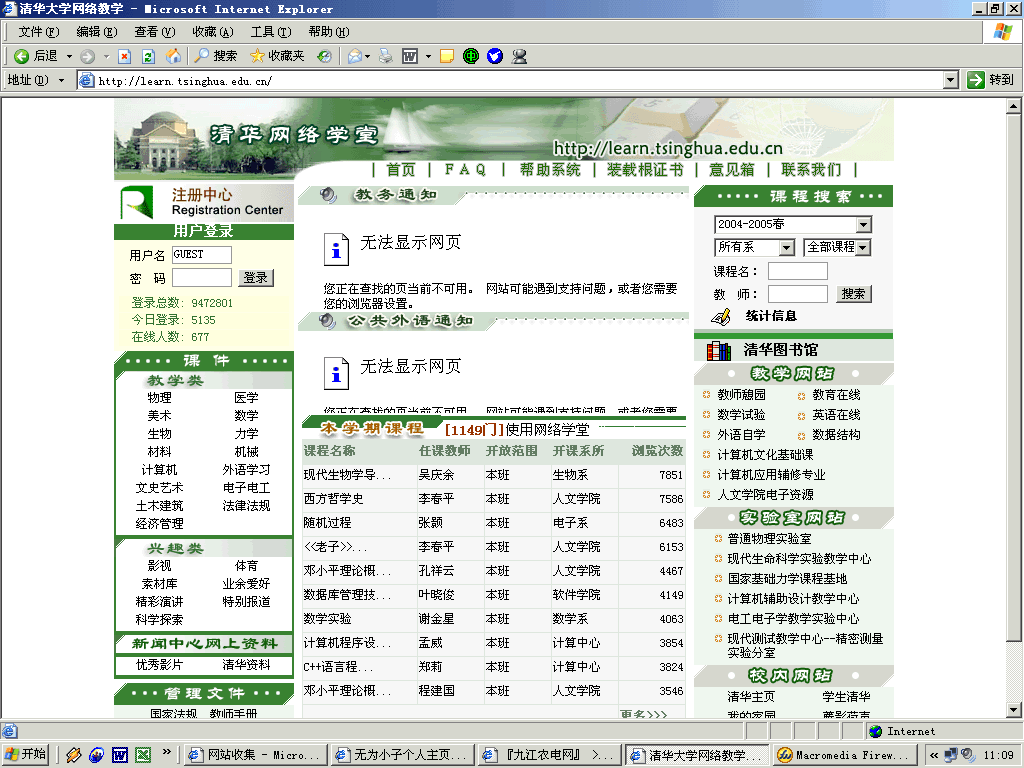Click the Forward arrow icon
This screenshot has height=768, width=1024.
(x=88, y=57)
